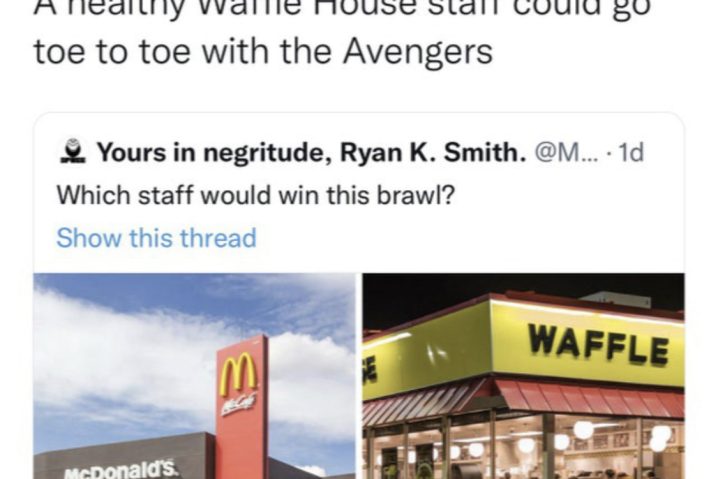Click the partially cut-off top tweet line

point(343,10)
